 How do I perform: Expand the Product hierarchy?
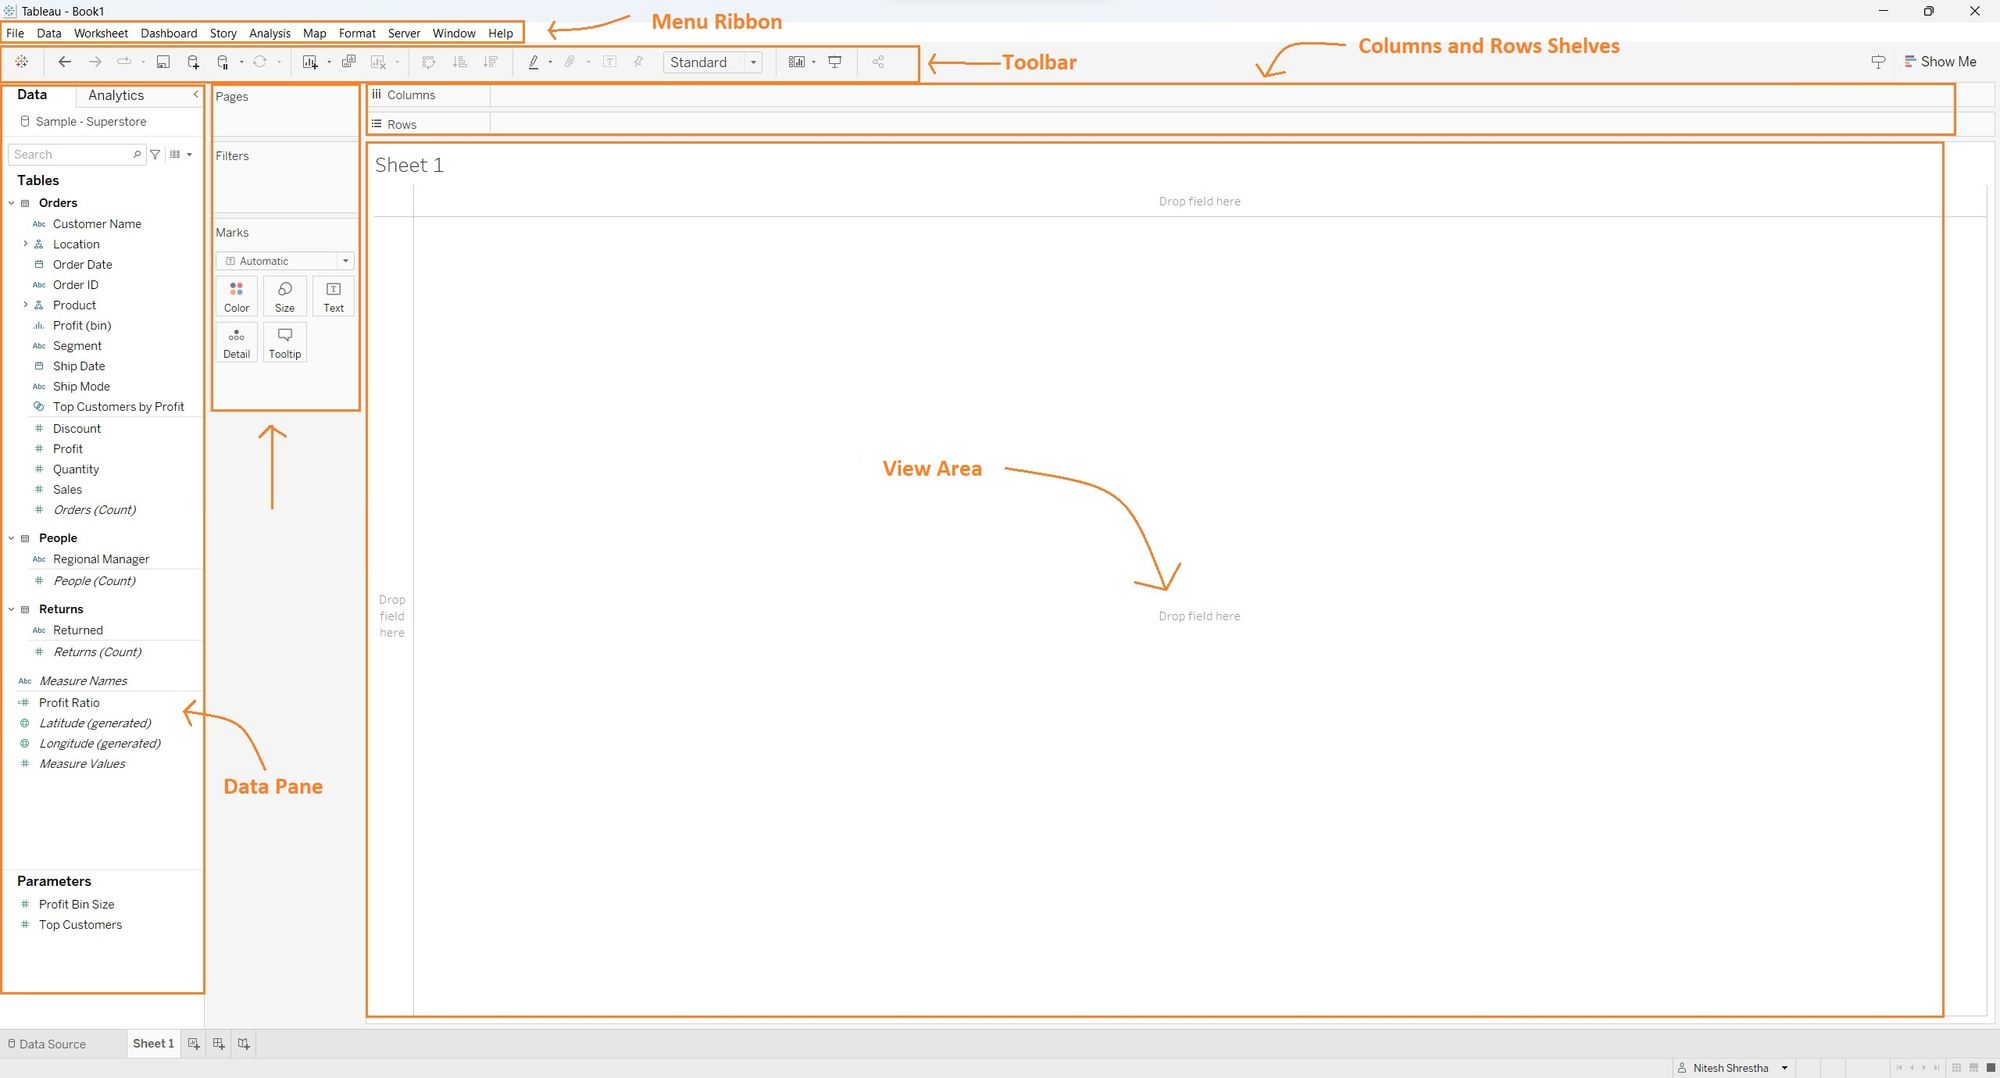[26, 305]
